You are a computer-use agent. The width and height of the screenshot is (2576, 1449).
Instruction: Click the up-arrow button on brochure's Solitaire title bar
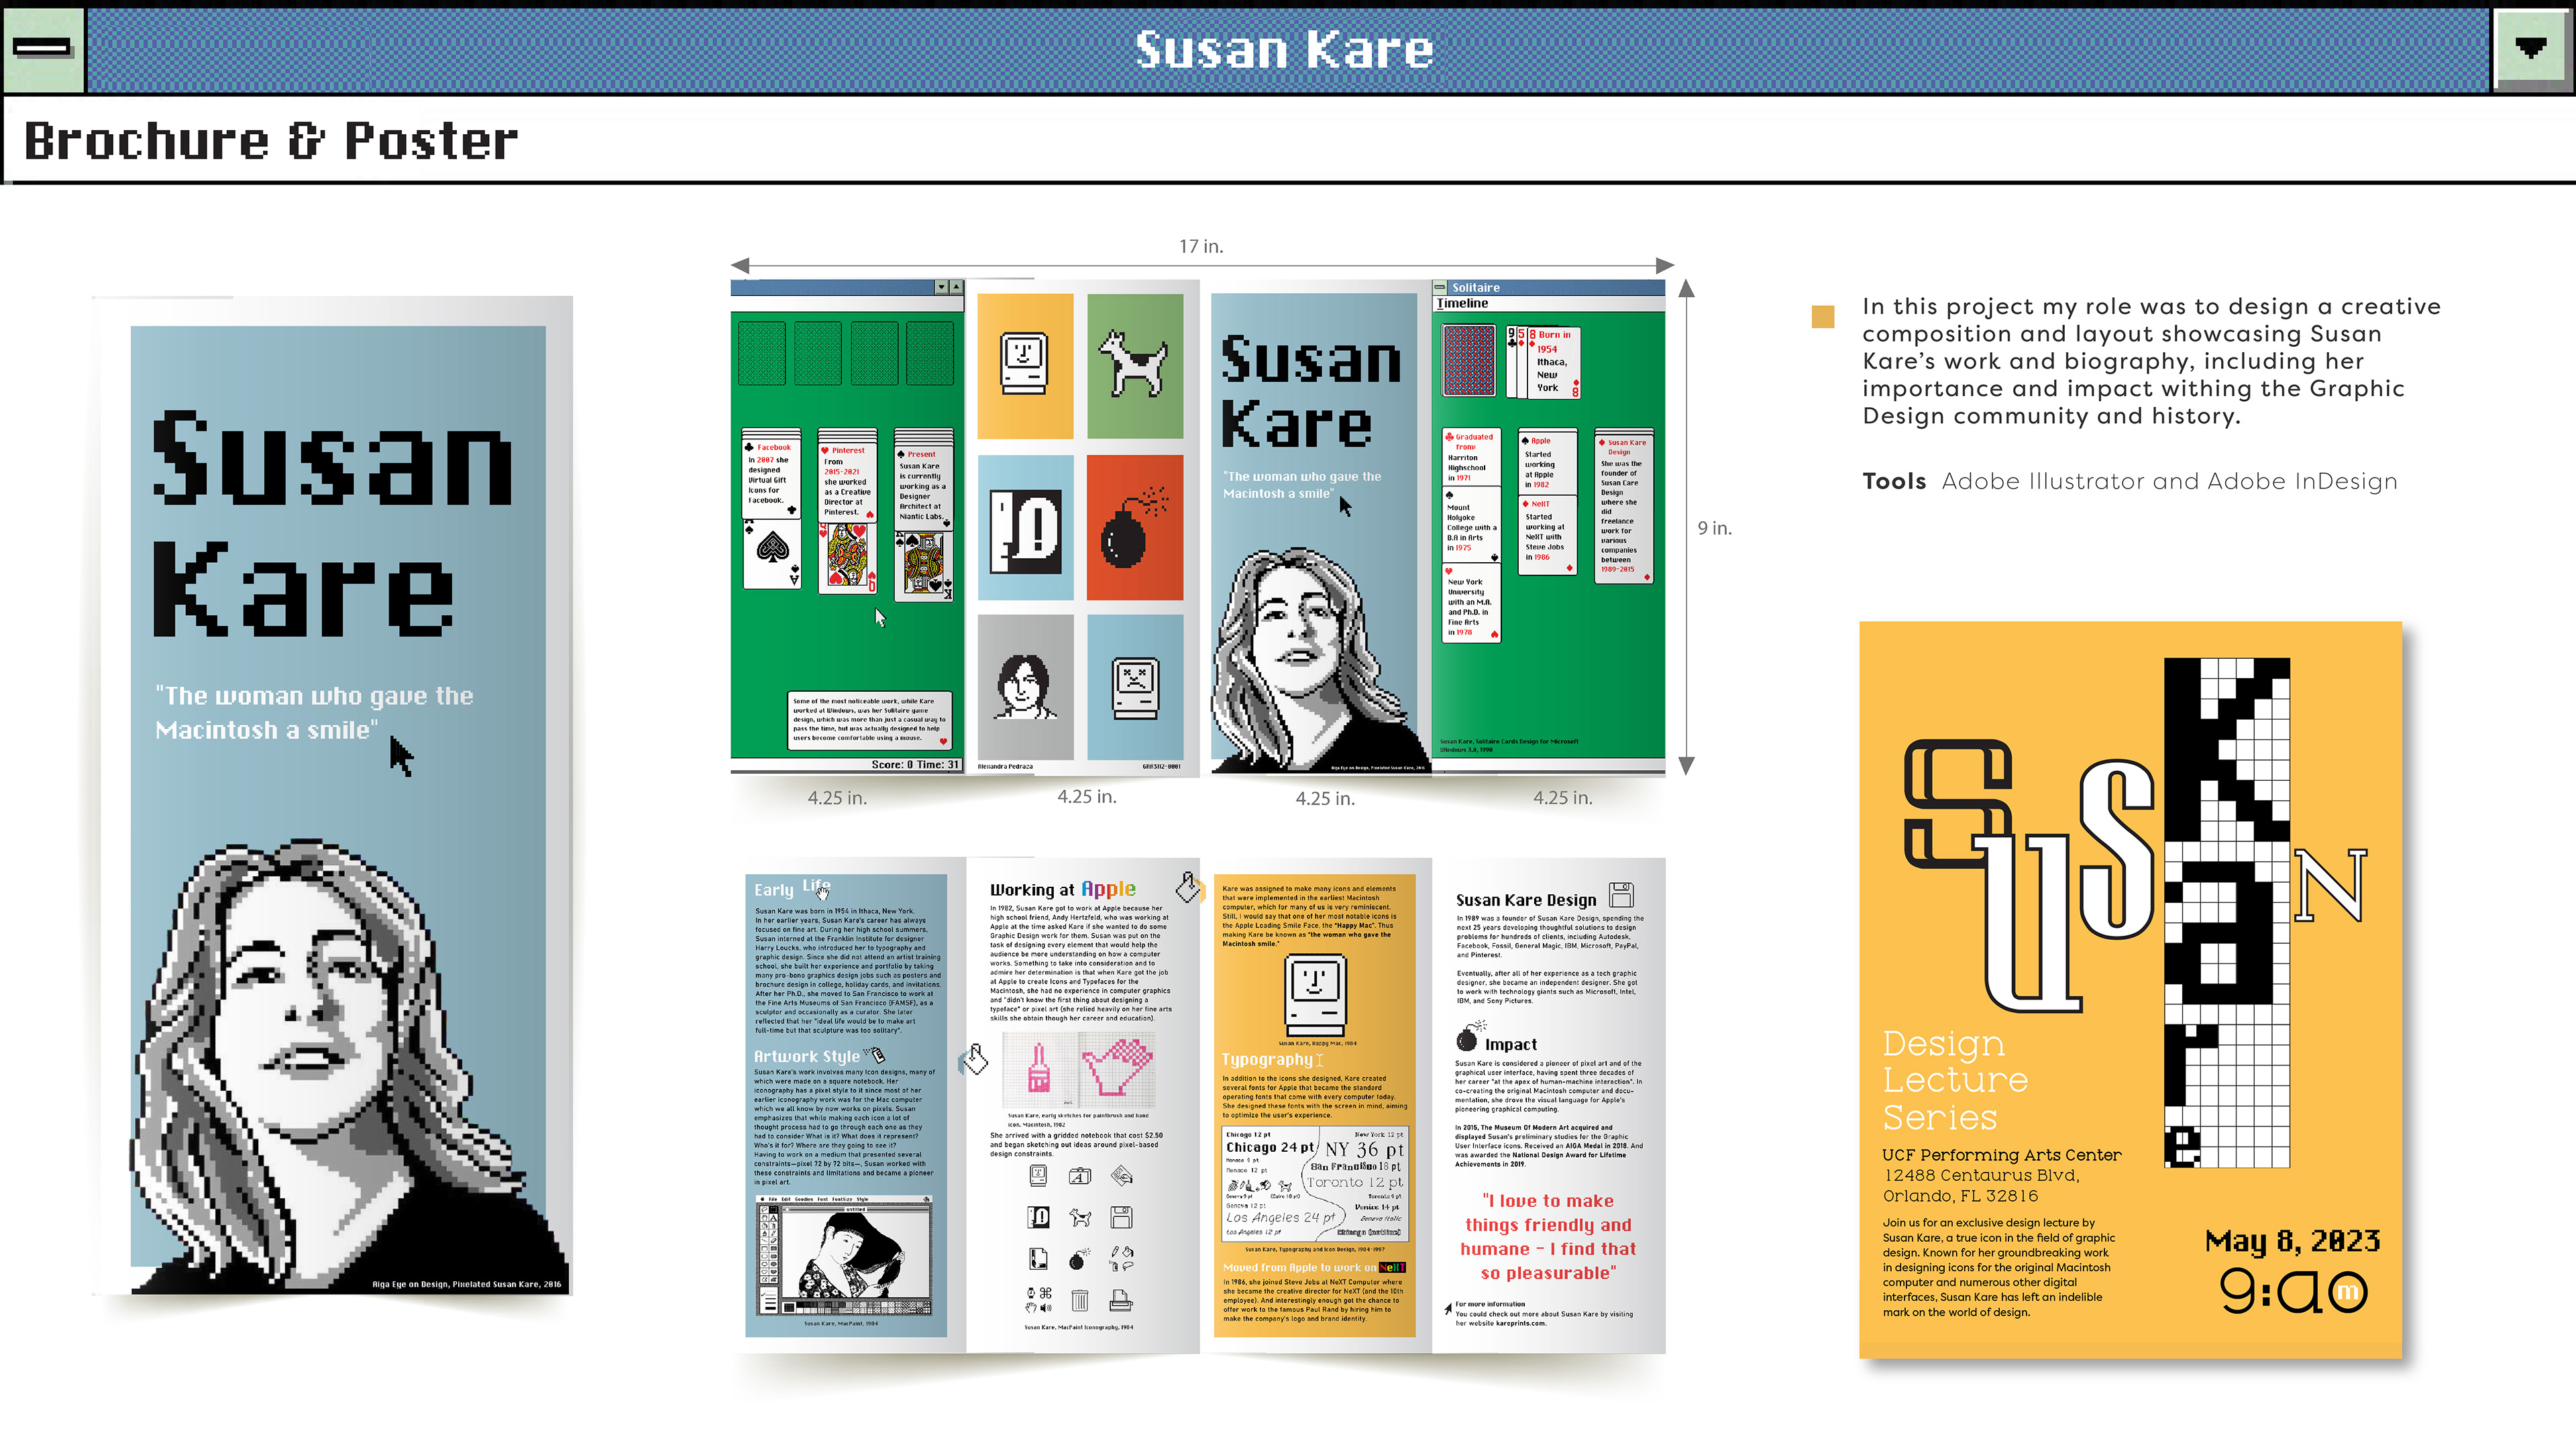[956, 287]
